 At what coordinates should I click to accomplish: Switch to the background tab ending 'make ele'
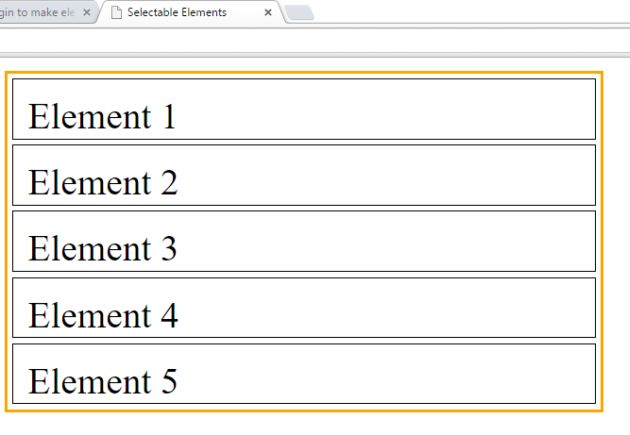coord(35,12)
